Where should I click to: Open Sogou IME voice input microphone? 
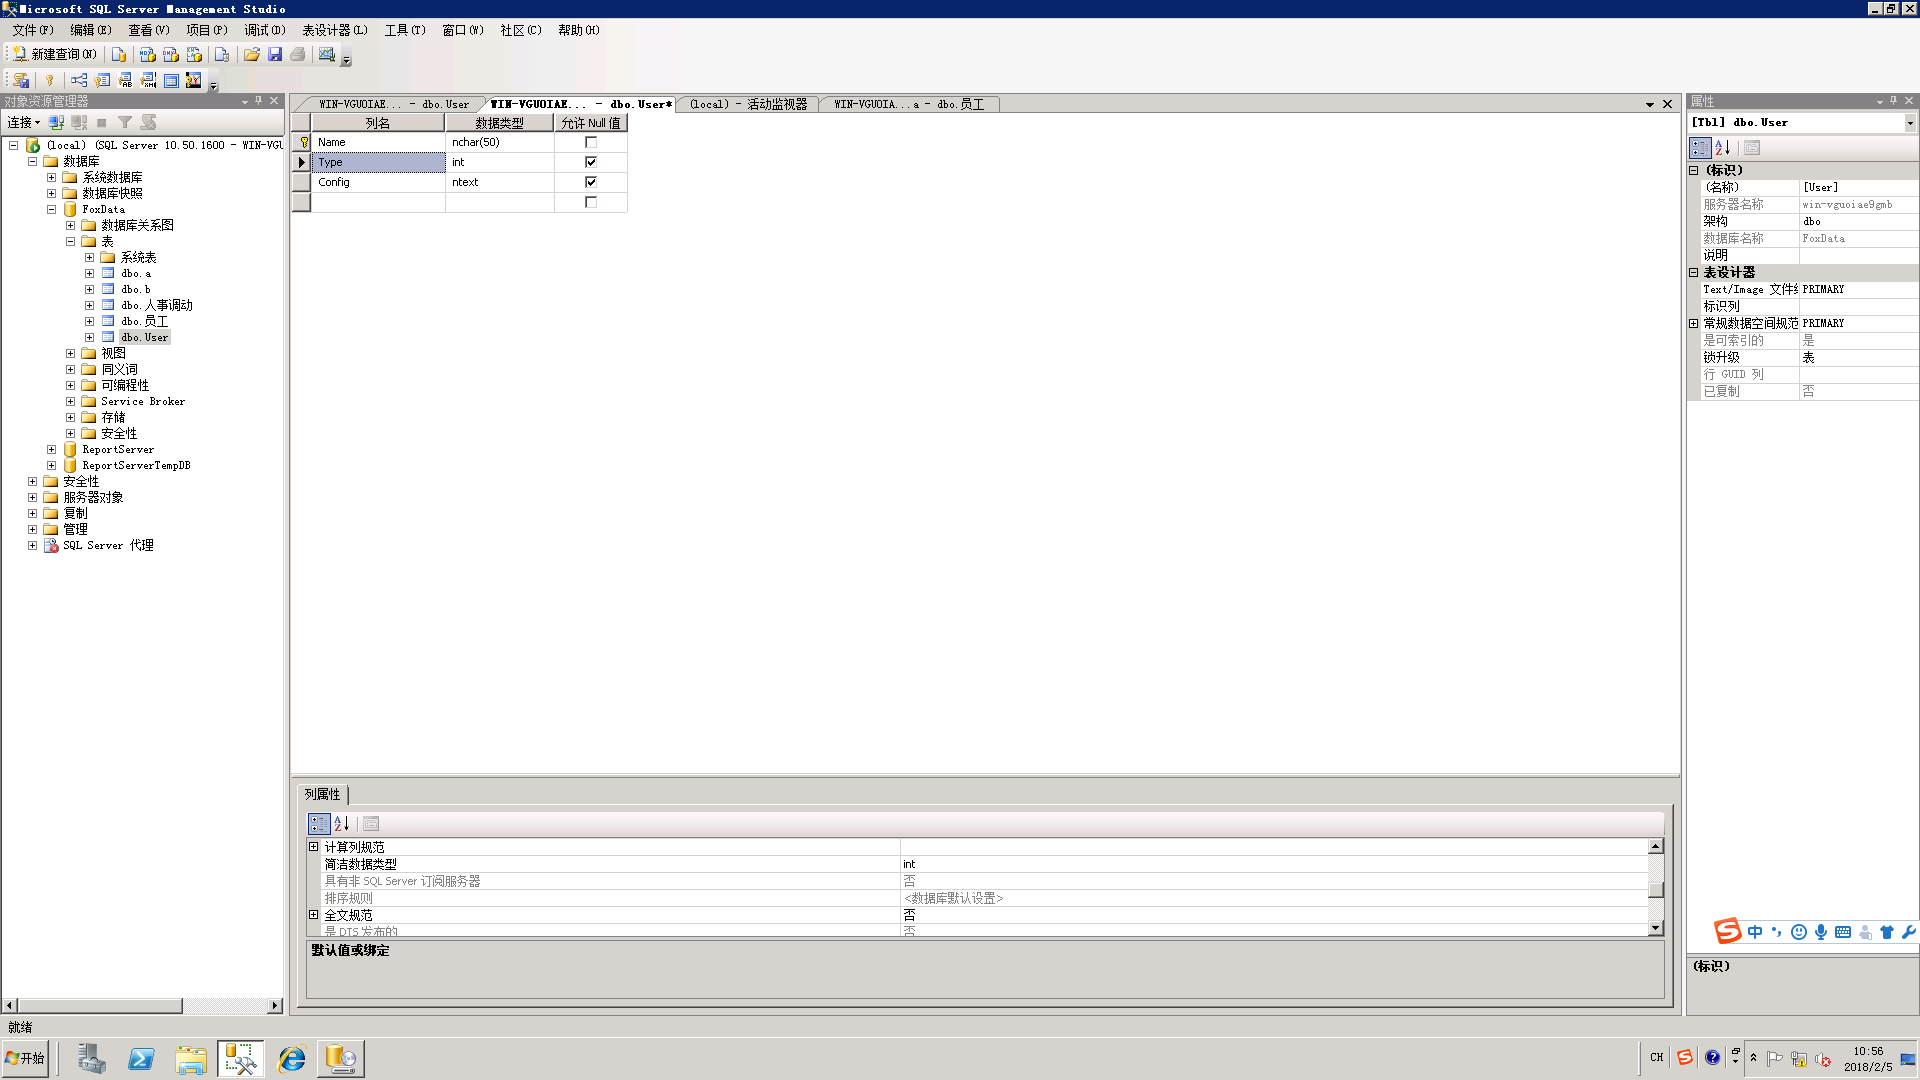[1821, 932]
